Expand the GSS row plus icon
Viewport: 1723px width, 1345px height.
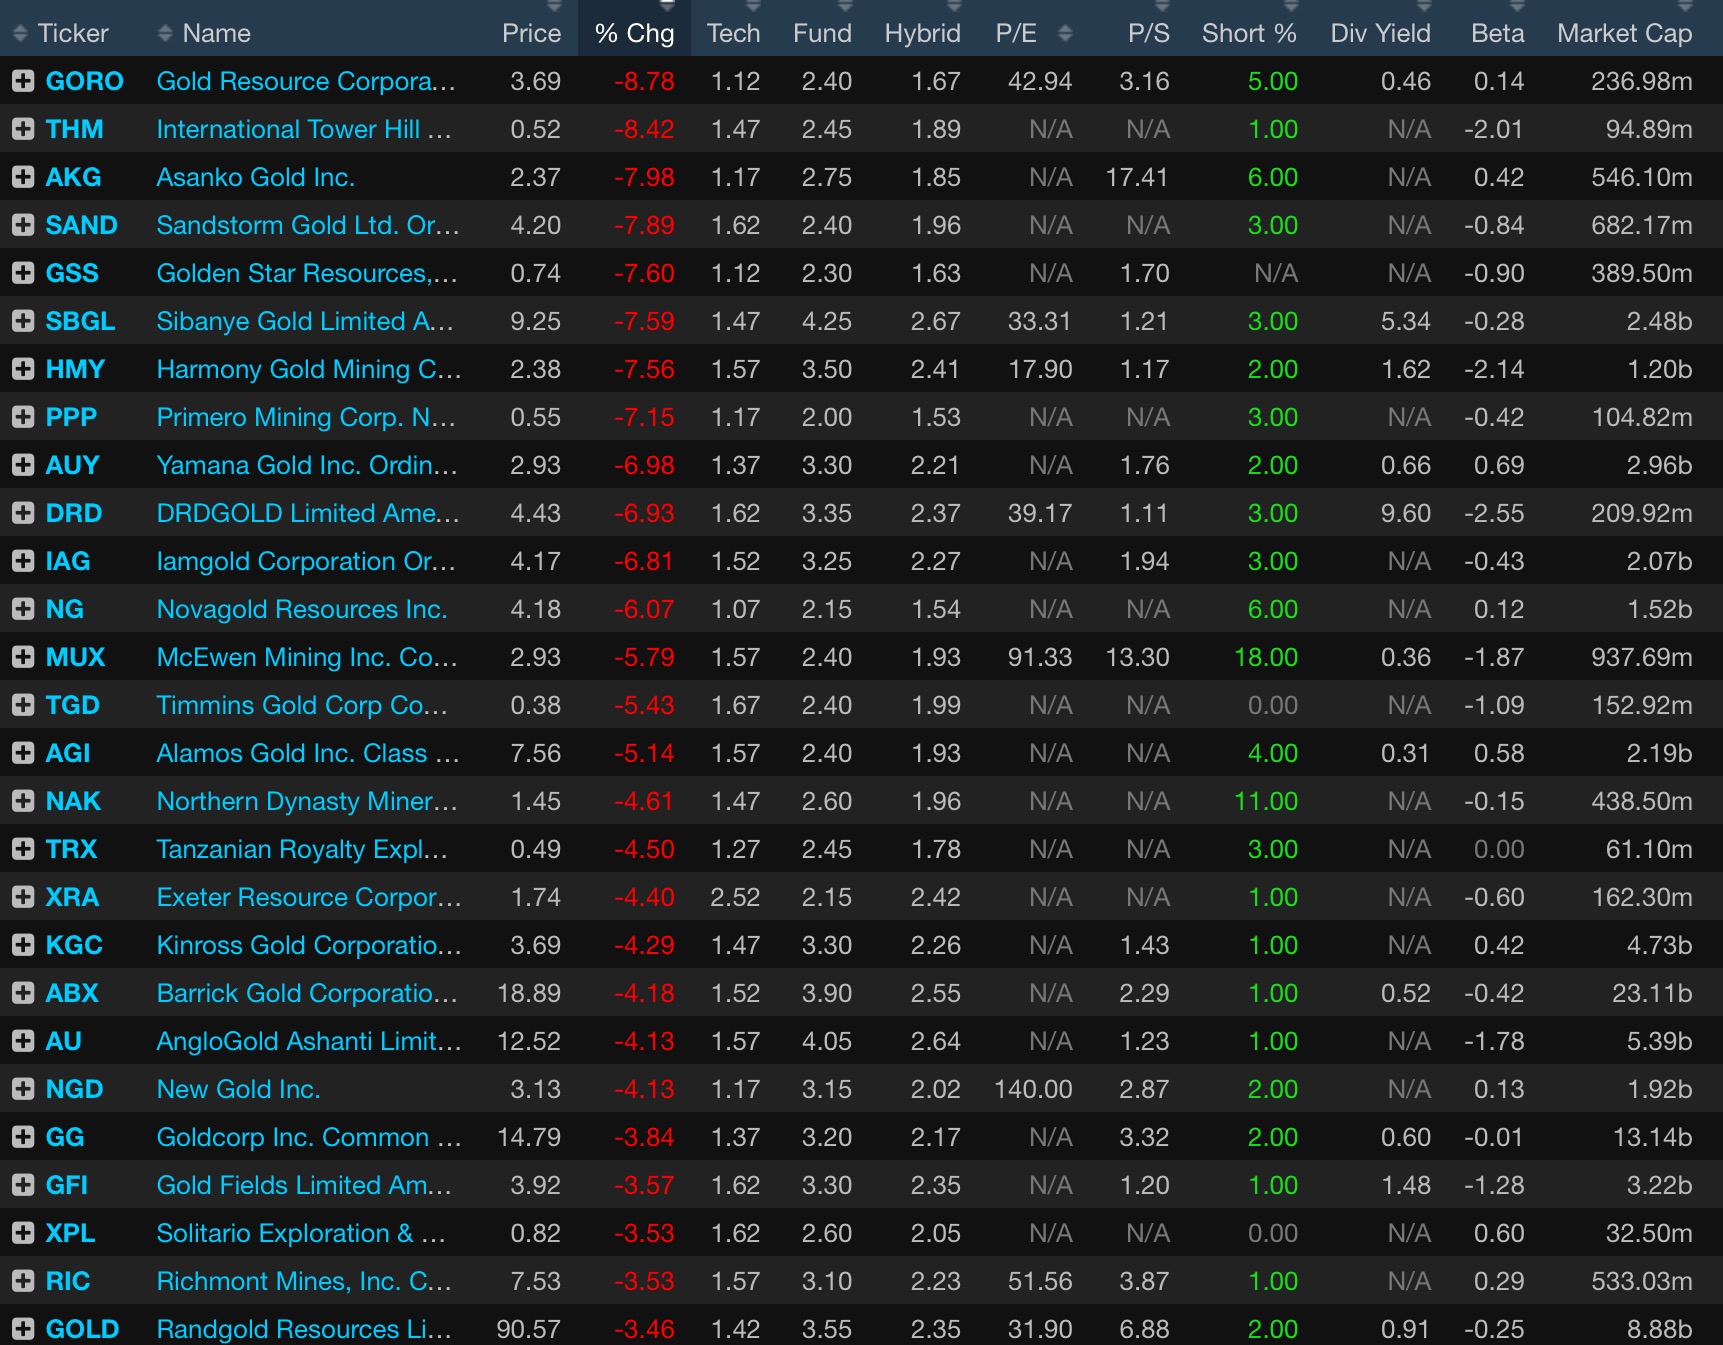23,273
